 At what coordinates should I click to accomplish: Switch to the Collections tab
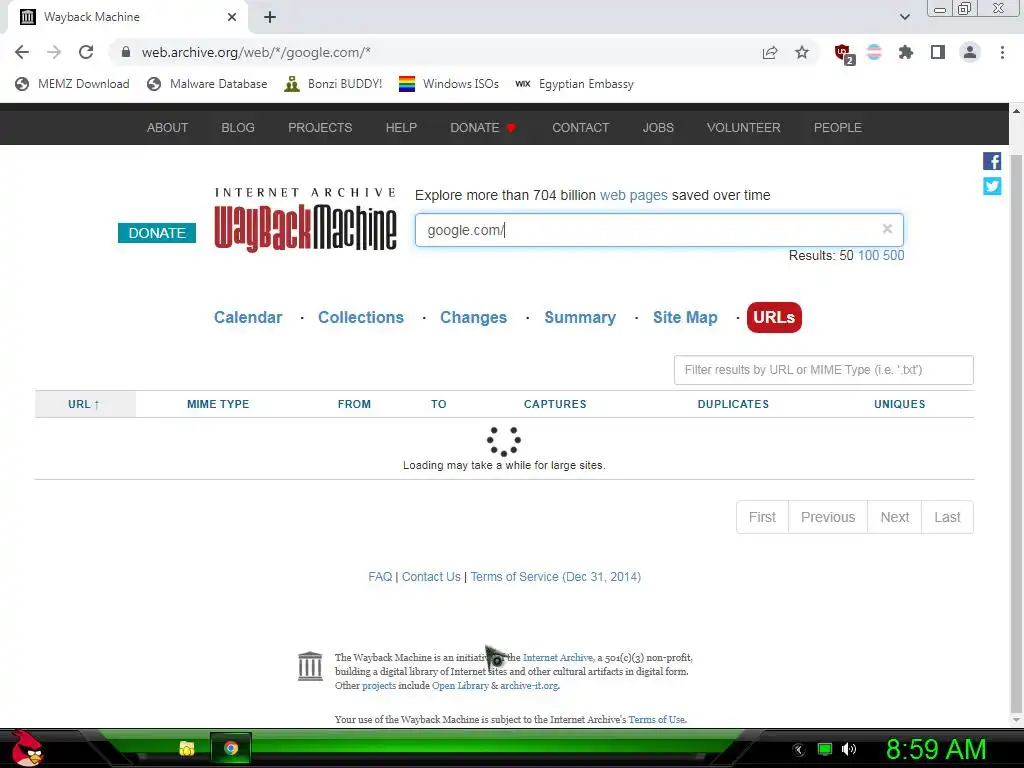[361, 317]
